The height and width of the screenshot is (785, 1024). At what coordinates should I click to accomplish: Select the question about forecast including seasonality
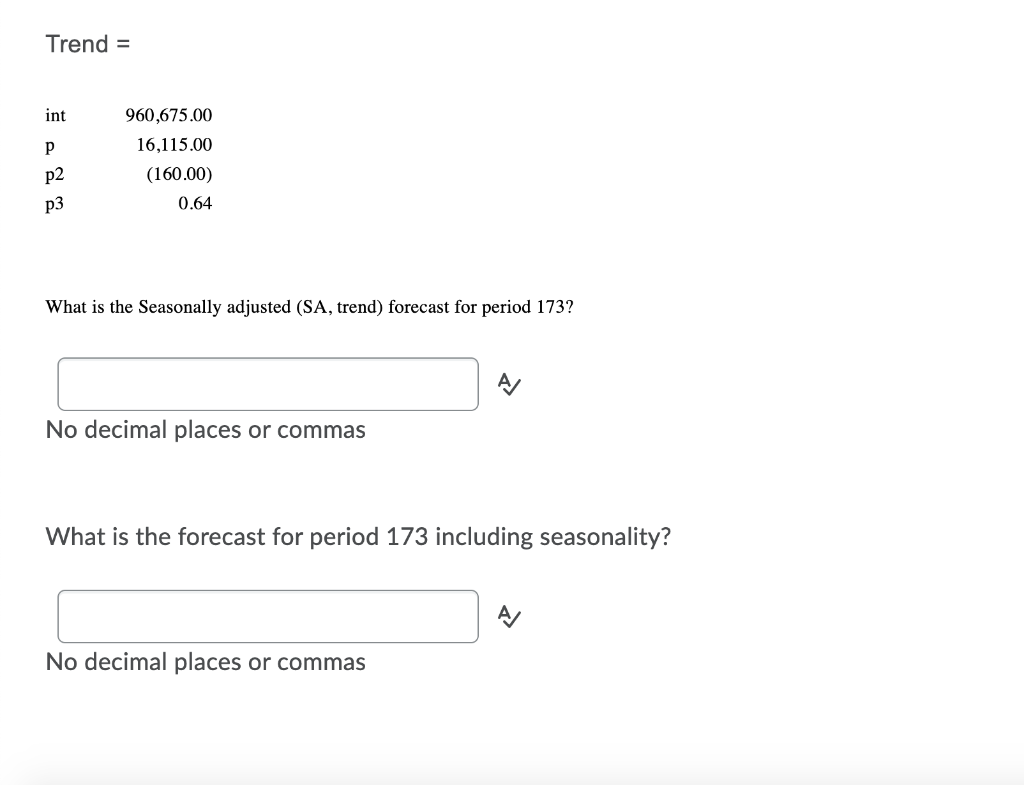357,536
